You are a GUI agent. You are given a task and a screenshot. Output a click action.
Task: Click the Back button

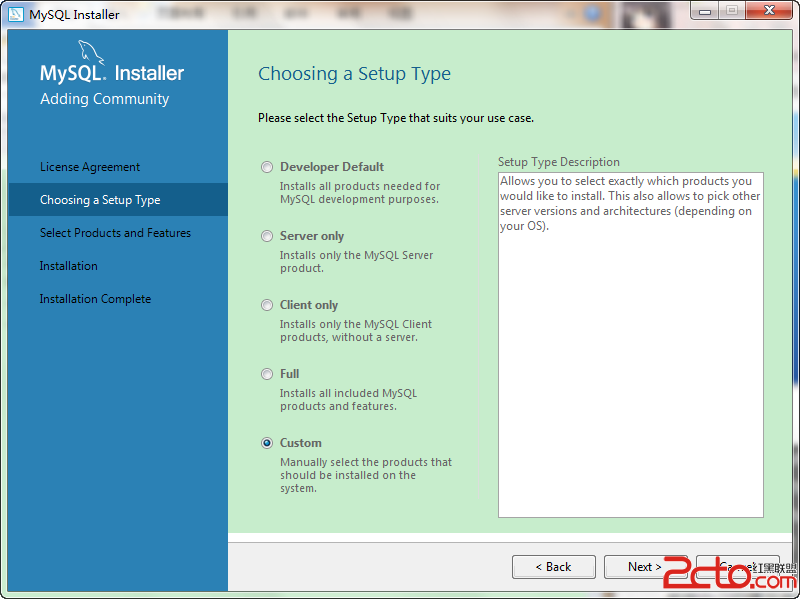(x=554, y=567)
